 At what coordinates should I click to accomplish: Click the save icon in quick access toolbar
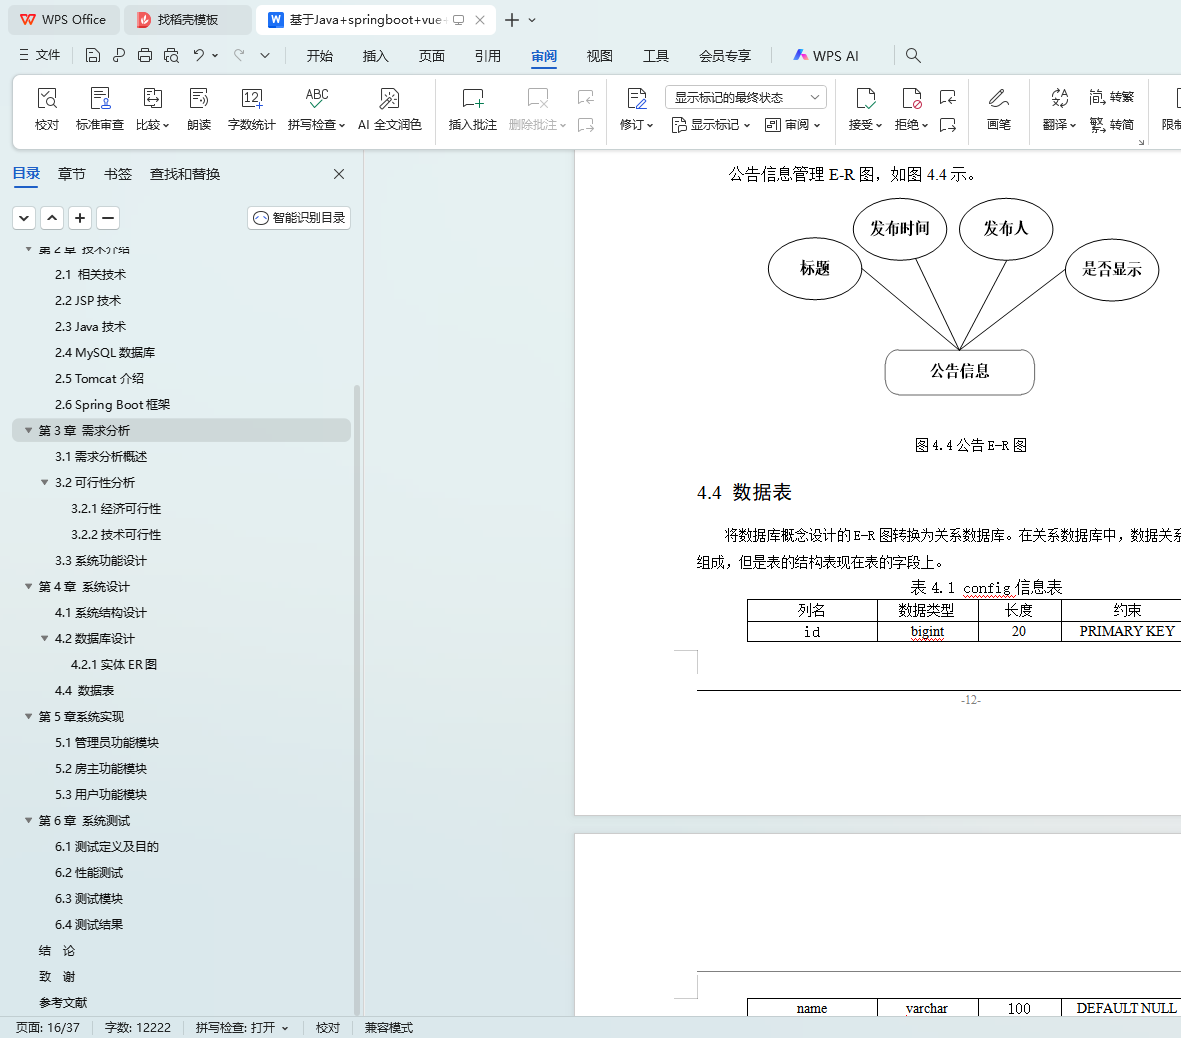click(93, 55)
